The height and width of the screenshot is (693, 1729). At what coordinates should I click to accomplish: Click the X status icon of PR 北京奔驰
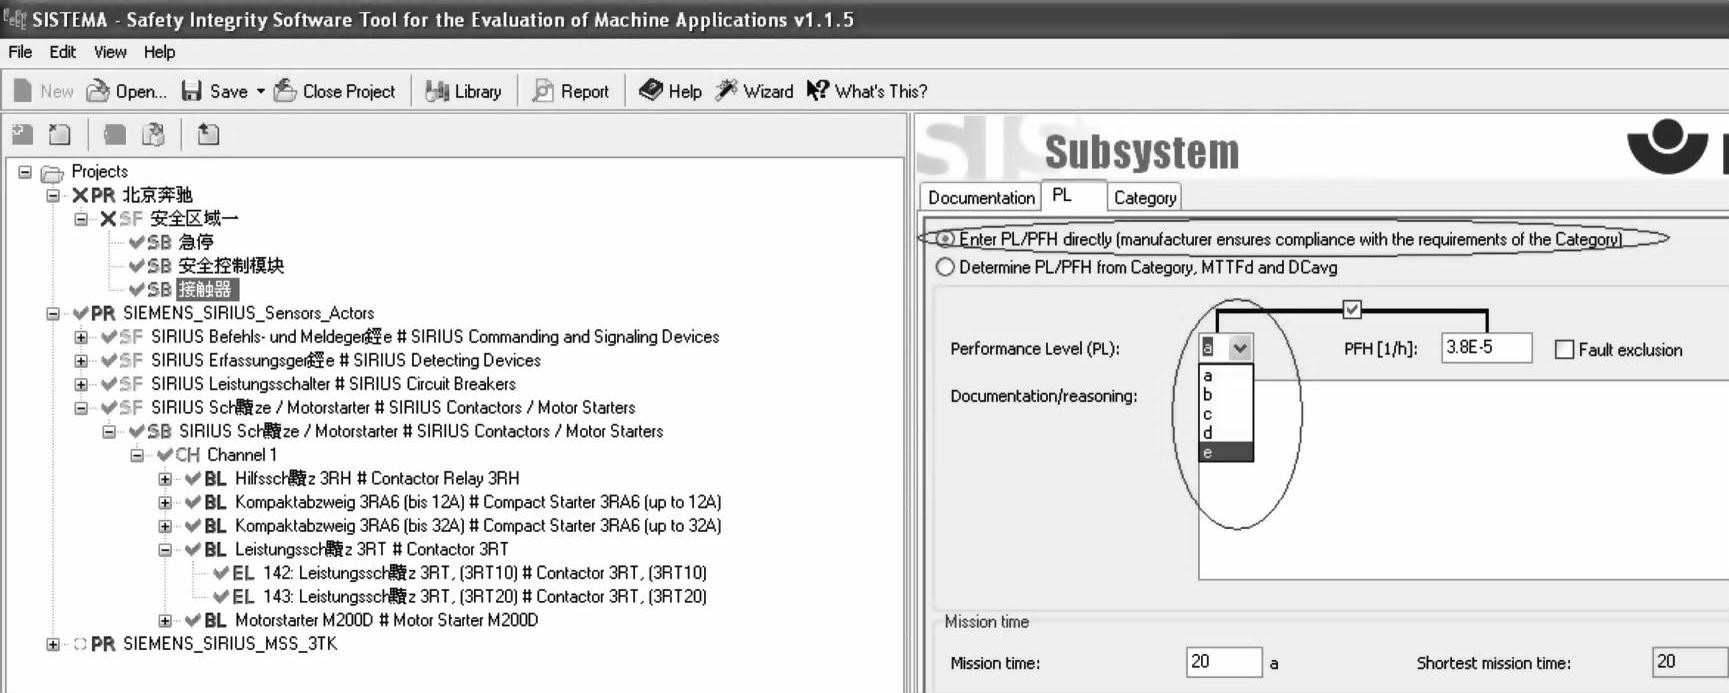(80, 195)
